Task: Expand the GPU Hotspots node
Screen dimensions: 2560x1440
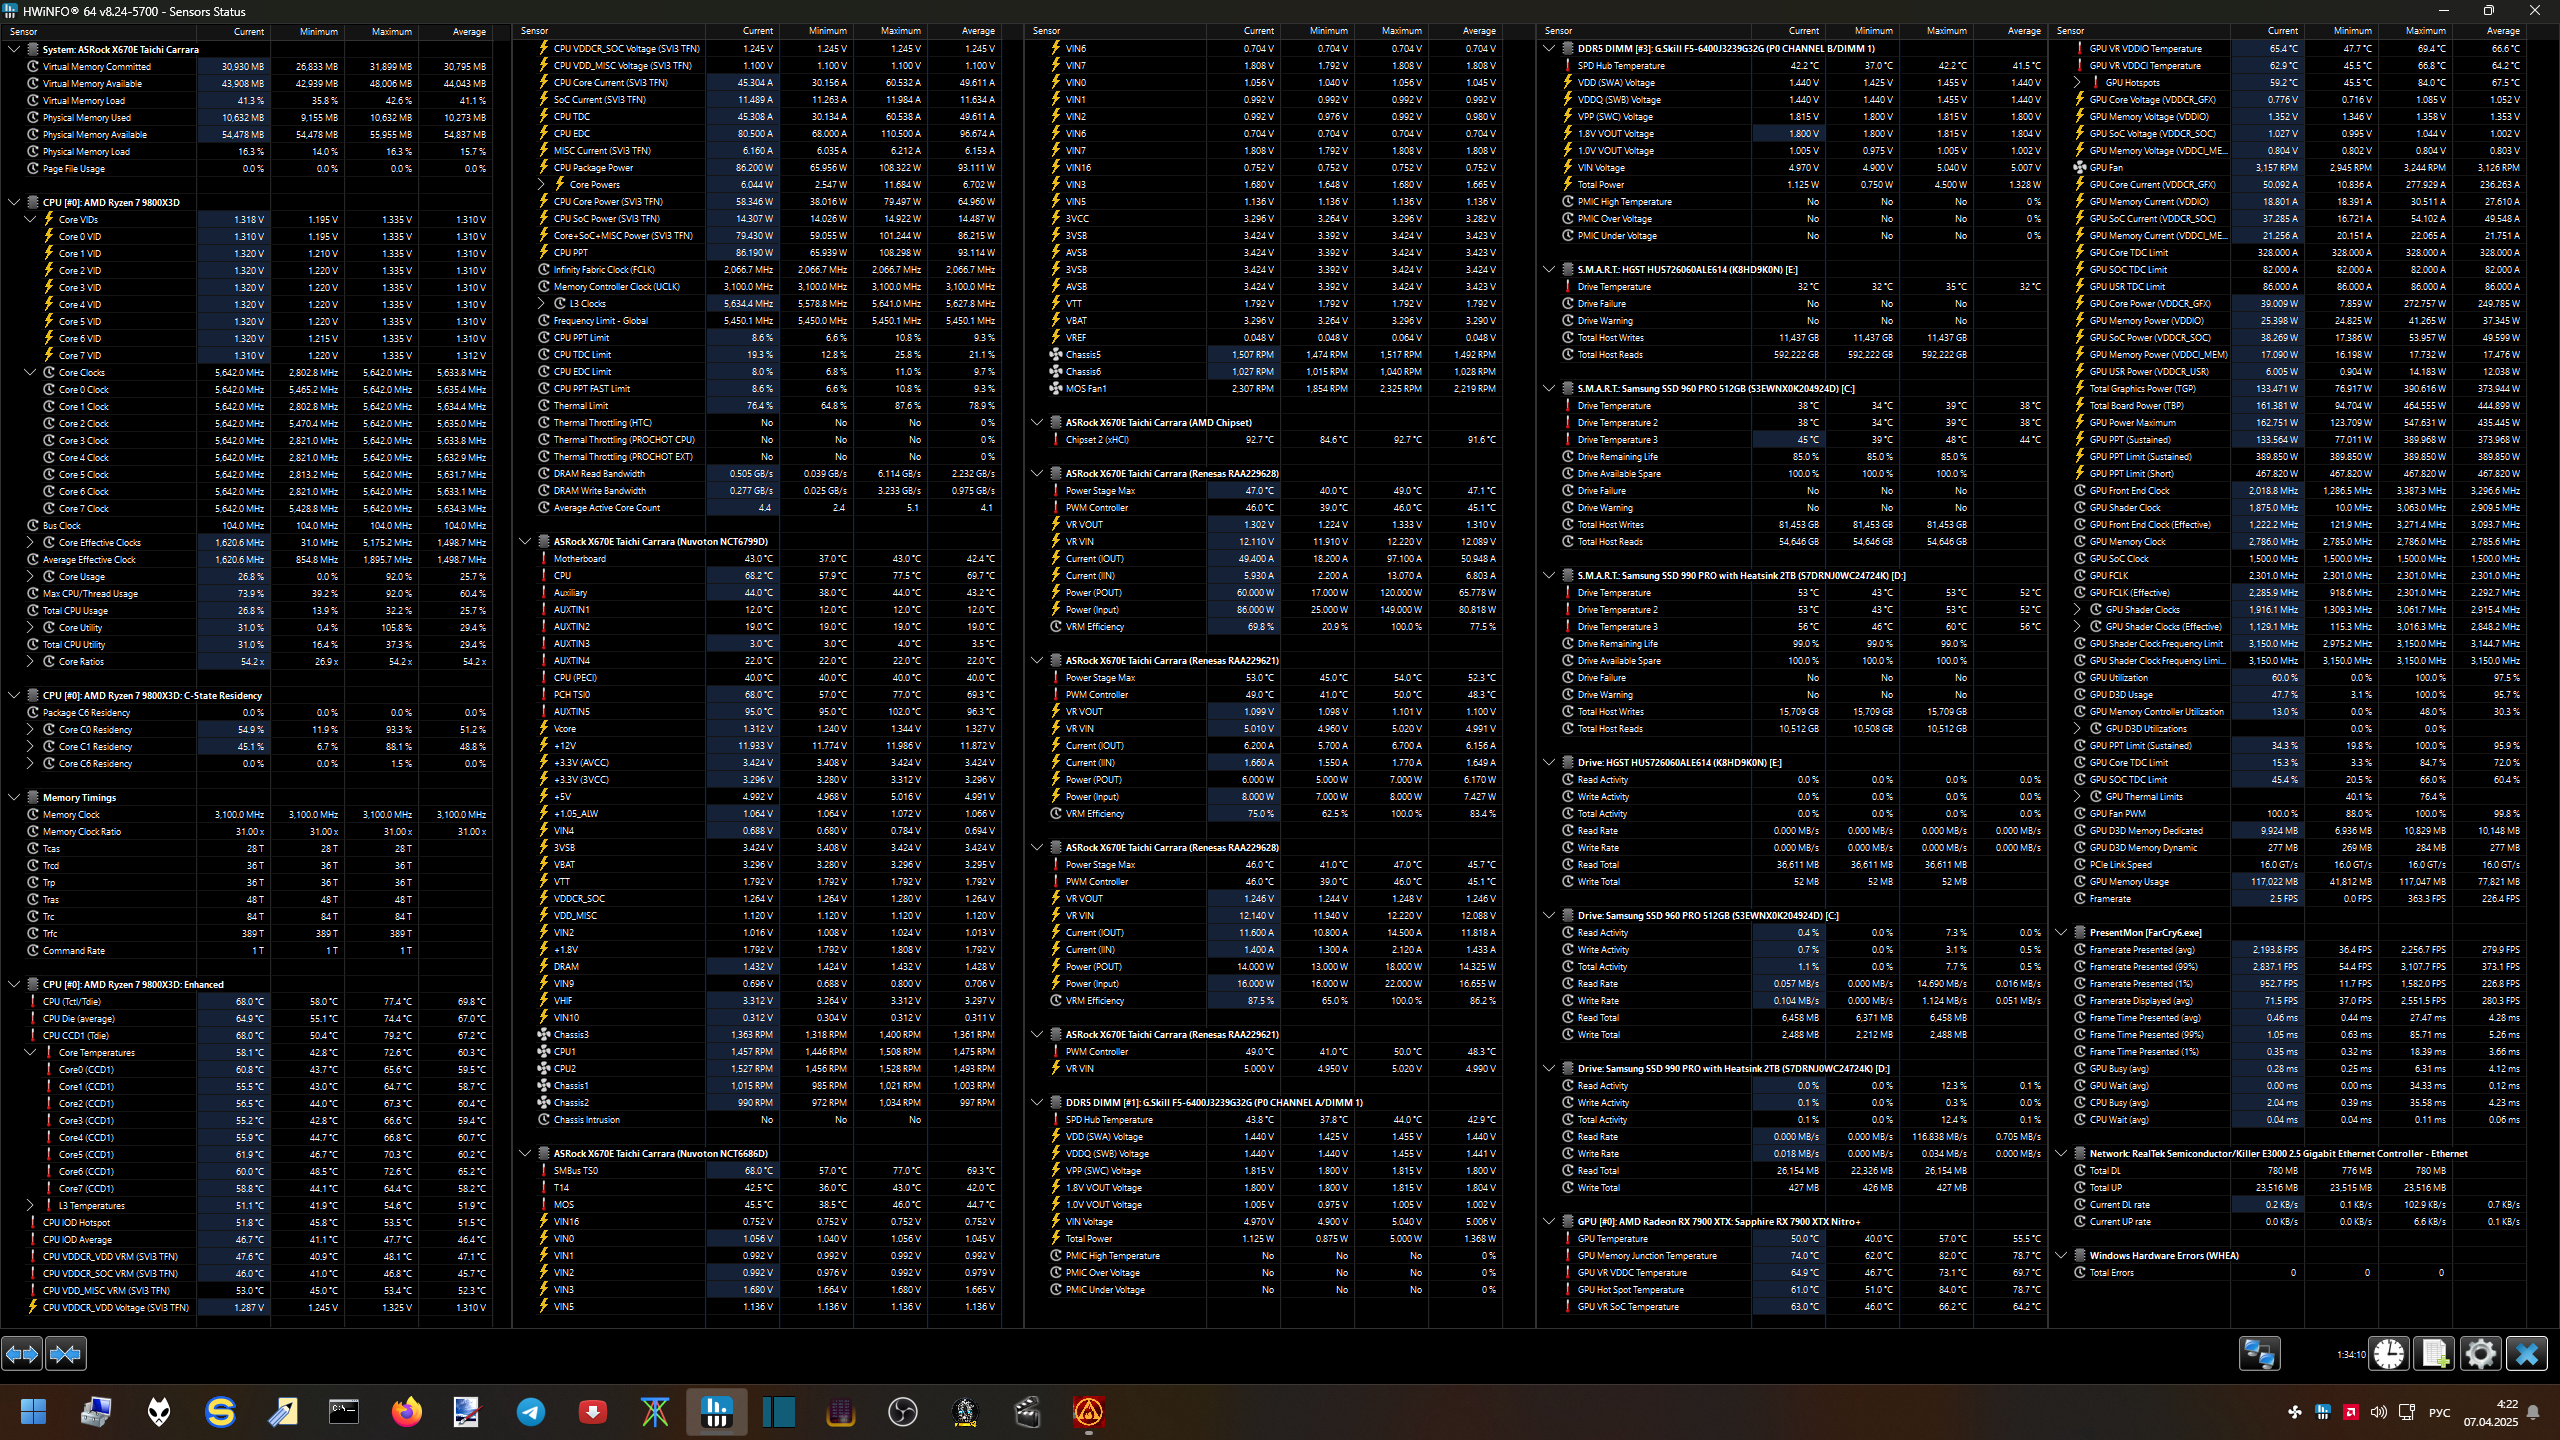Action: (x=2077, y=83)
